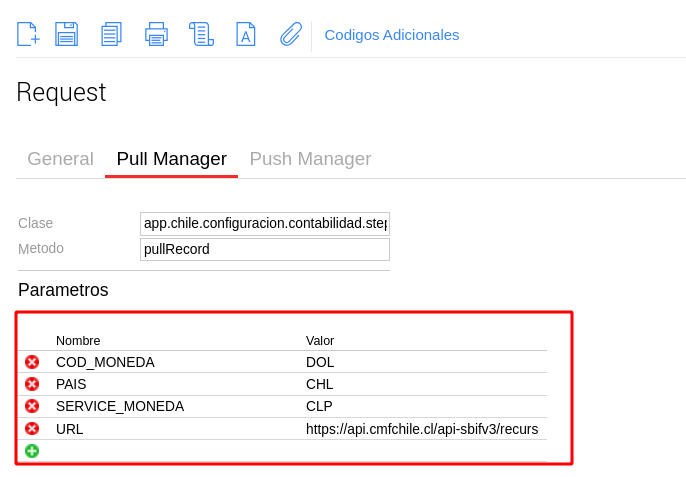Viewport: 686px width, 477px height.
Task: Open the log scroll icon
Action: 201,34
